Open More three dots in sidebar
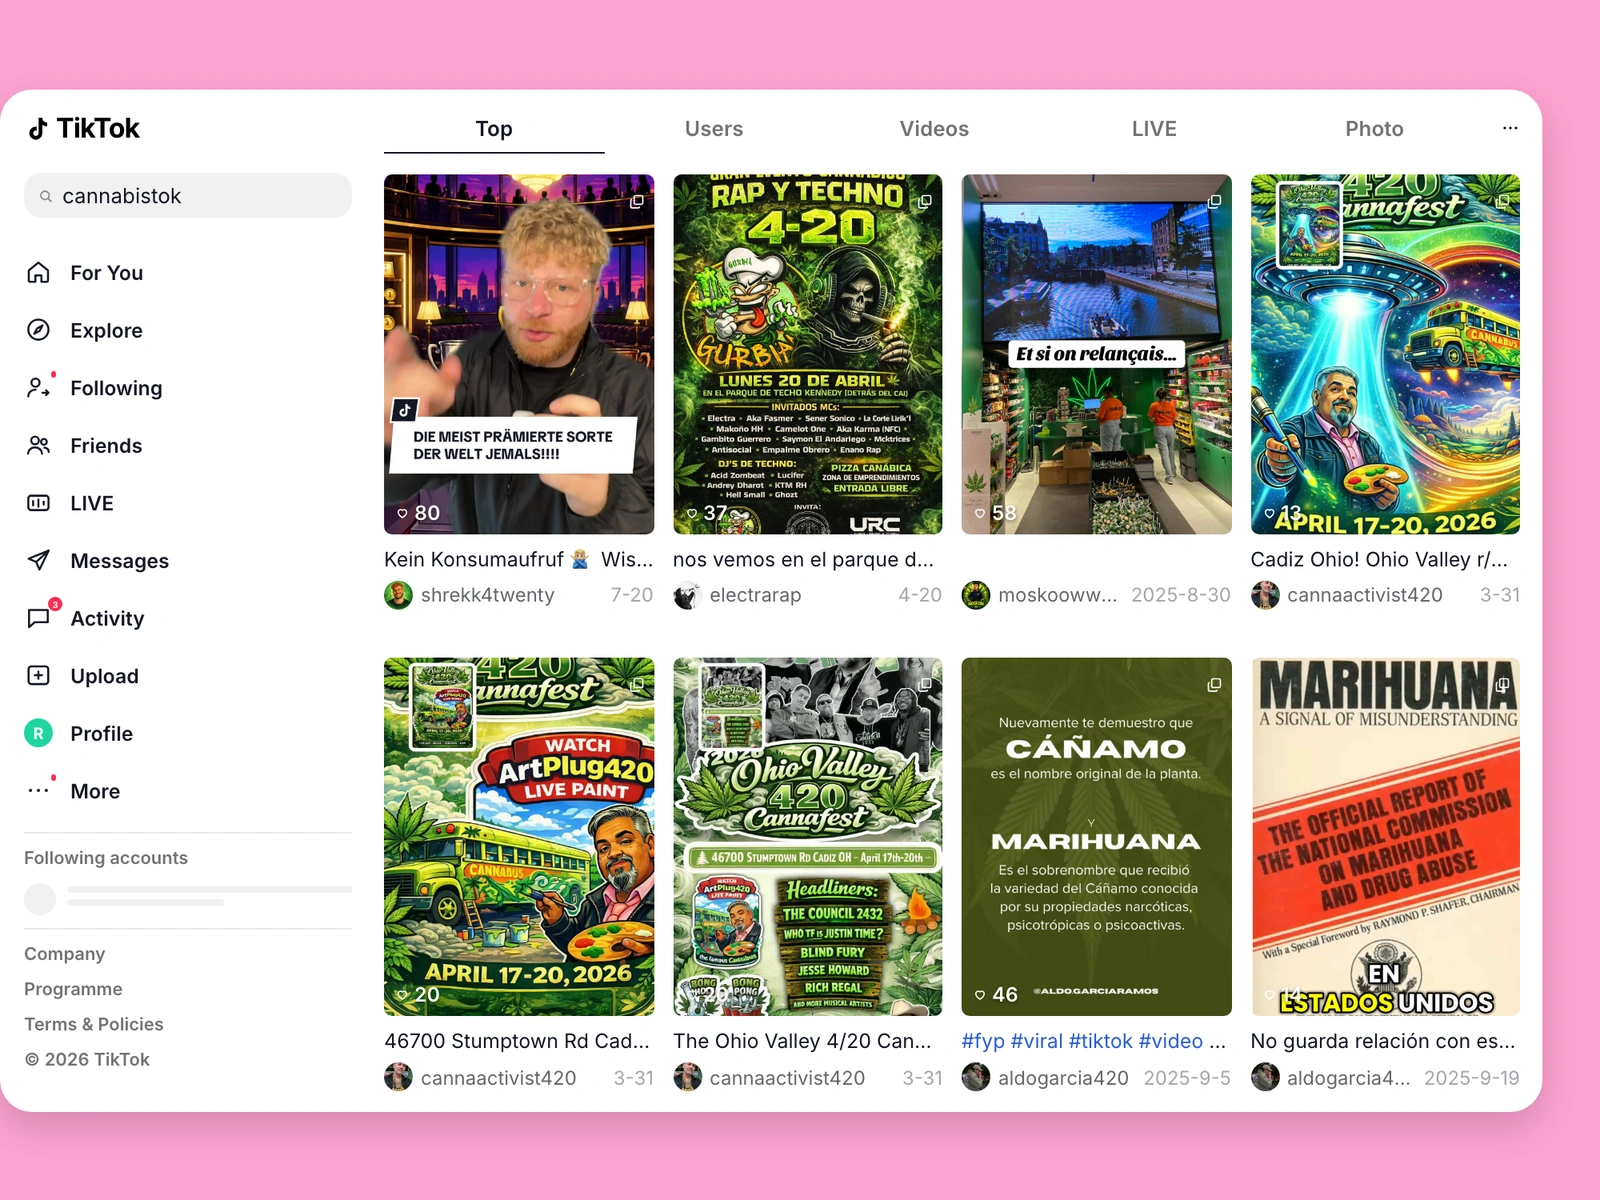 pos(38,791)
